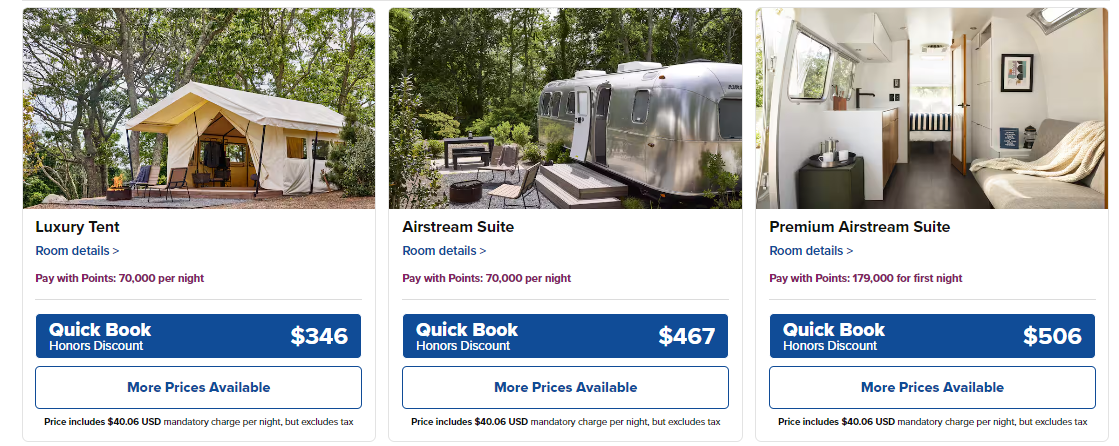The width and height of the screenshot is (1119, 446).
Task: Show more prices for Luxury Tent
Action: [x=198, y=387]
